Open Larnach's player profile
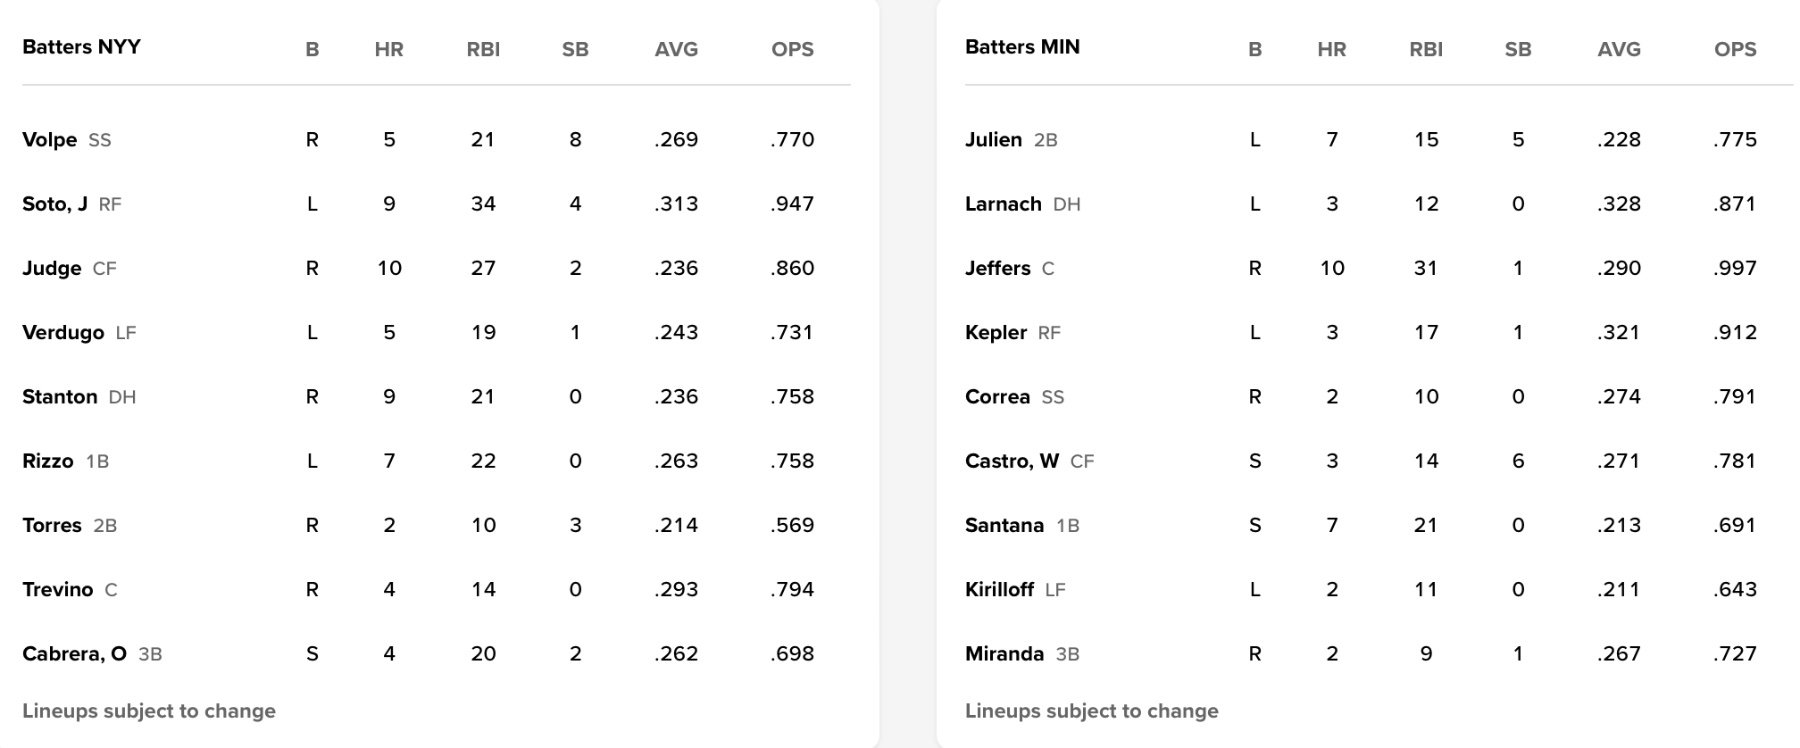Screen dimensions: 1800x748 point(1003,204)
